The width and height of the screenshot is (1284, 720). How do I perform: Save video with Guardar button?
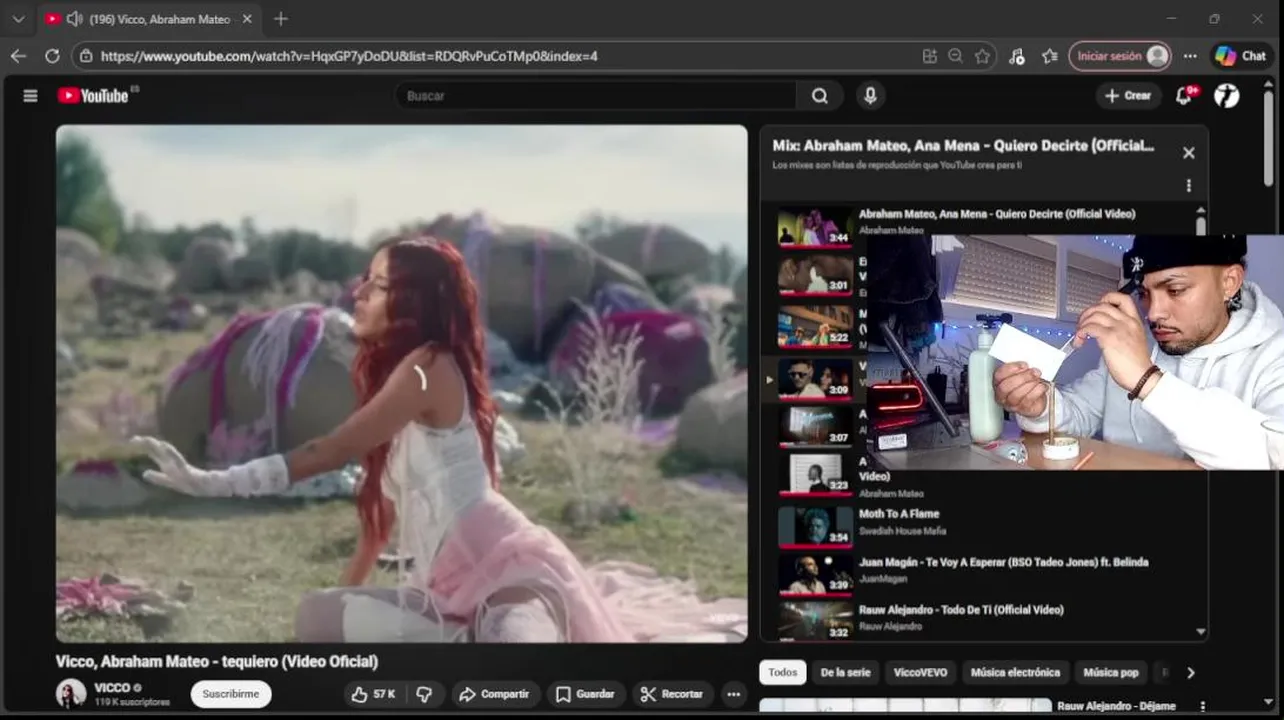586,694
